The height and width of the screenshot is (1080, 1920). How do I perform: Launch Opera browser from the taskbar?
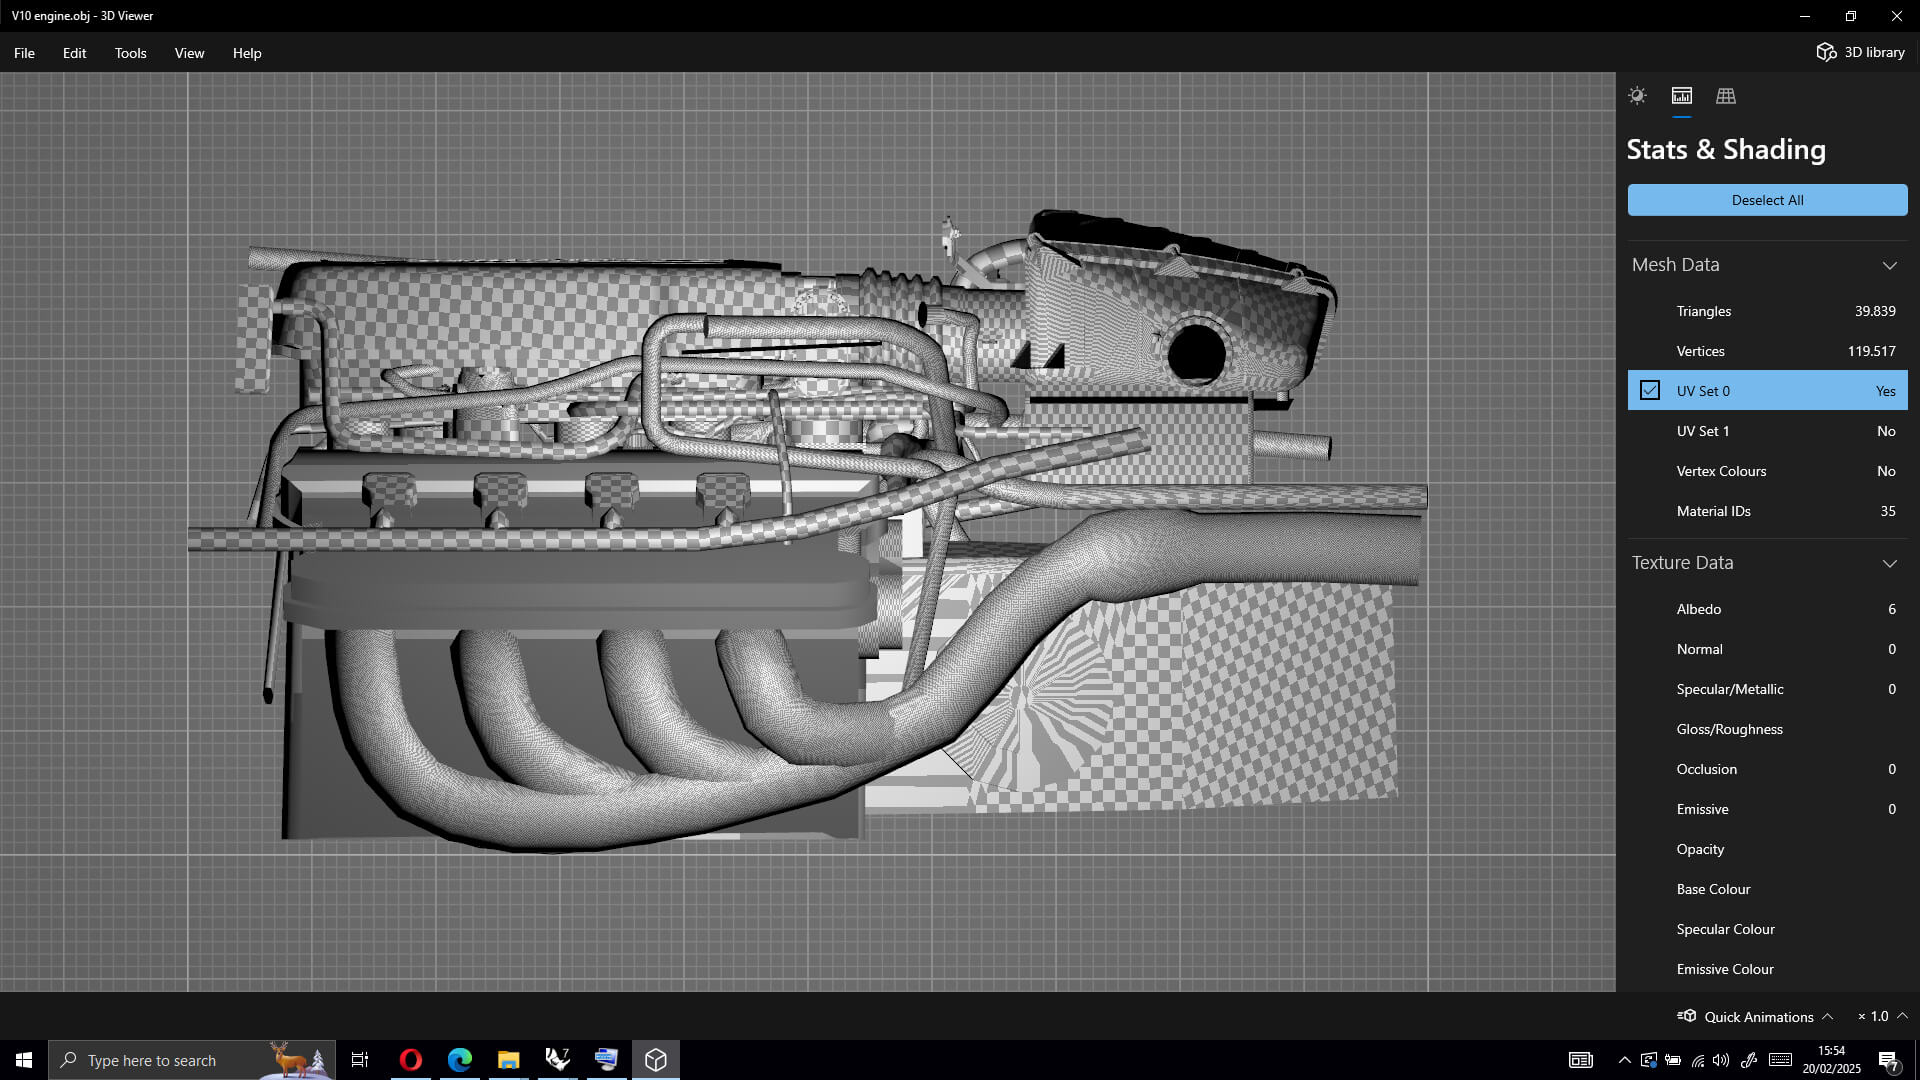click(x=411, y=1060)
